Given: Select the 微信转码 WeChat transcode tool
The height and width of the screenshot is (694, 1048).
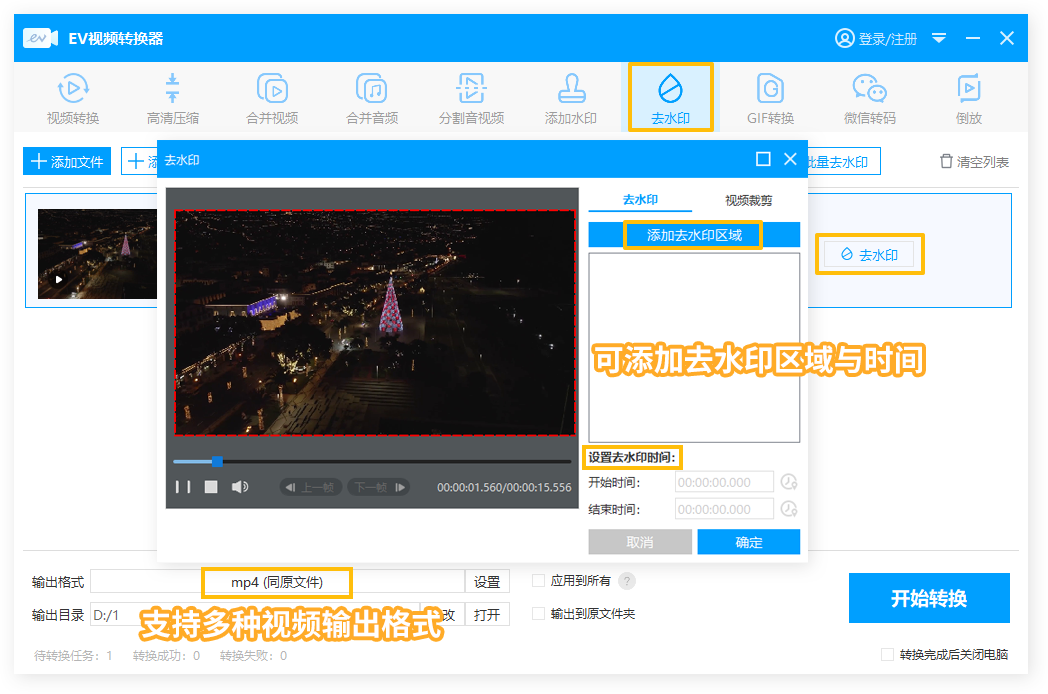Looking at the screenshot, I should 869,99.
